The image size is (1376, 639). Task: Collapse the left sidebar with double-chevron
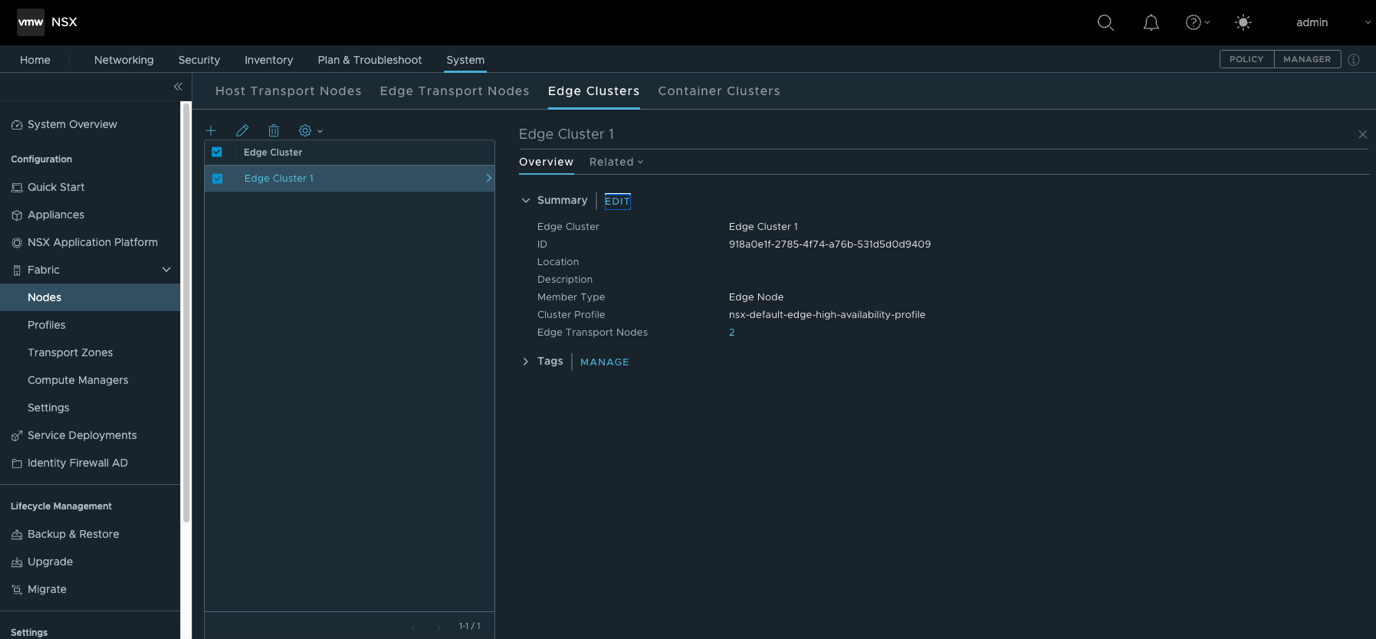(178, 87)
